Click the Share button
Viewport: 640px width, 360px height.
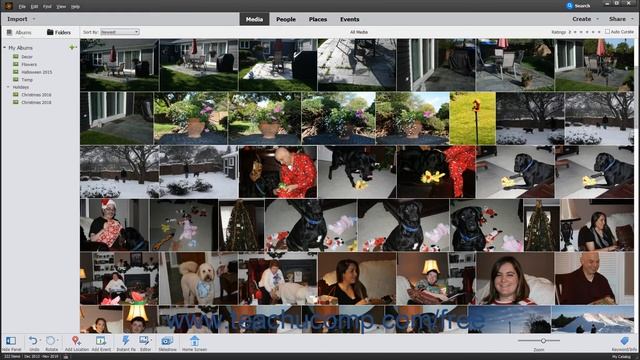coord(617,19)
